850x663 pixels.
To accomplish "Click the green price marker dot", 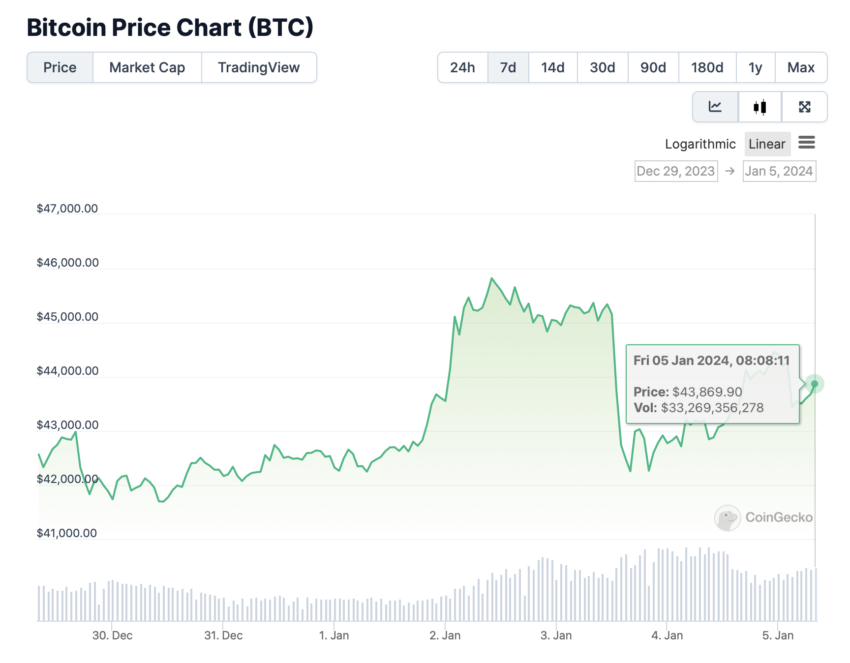I will 814,384.
